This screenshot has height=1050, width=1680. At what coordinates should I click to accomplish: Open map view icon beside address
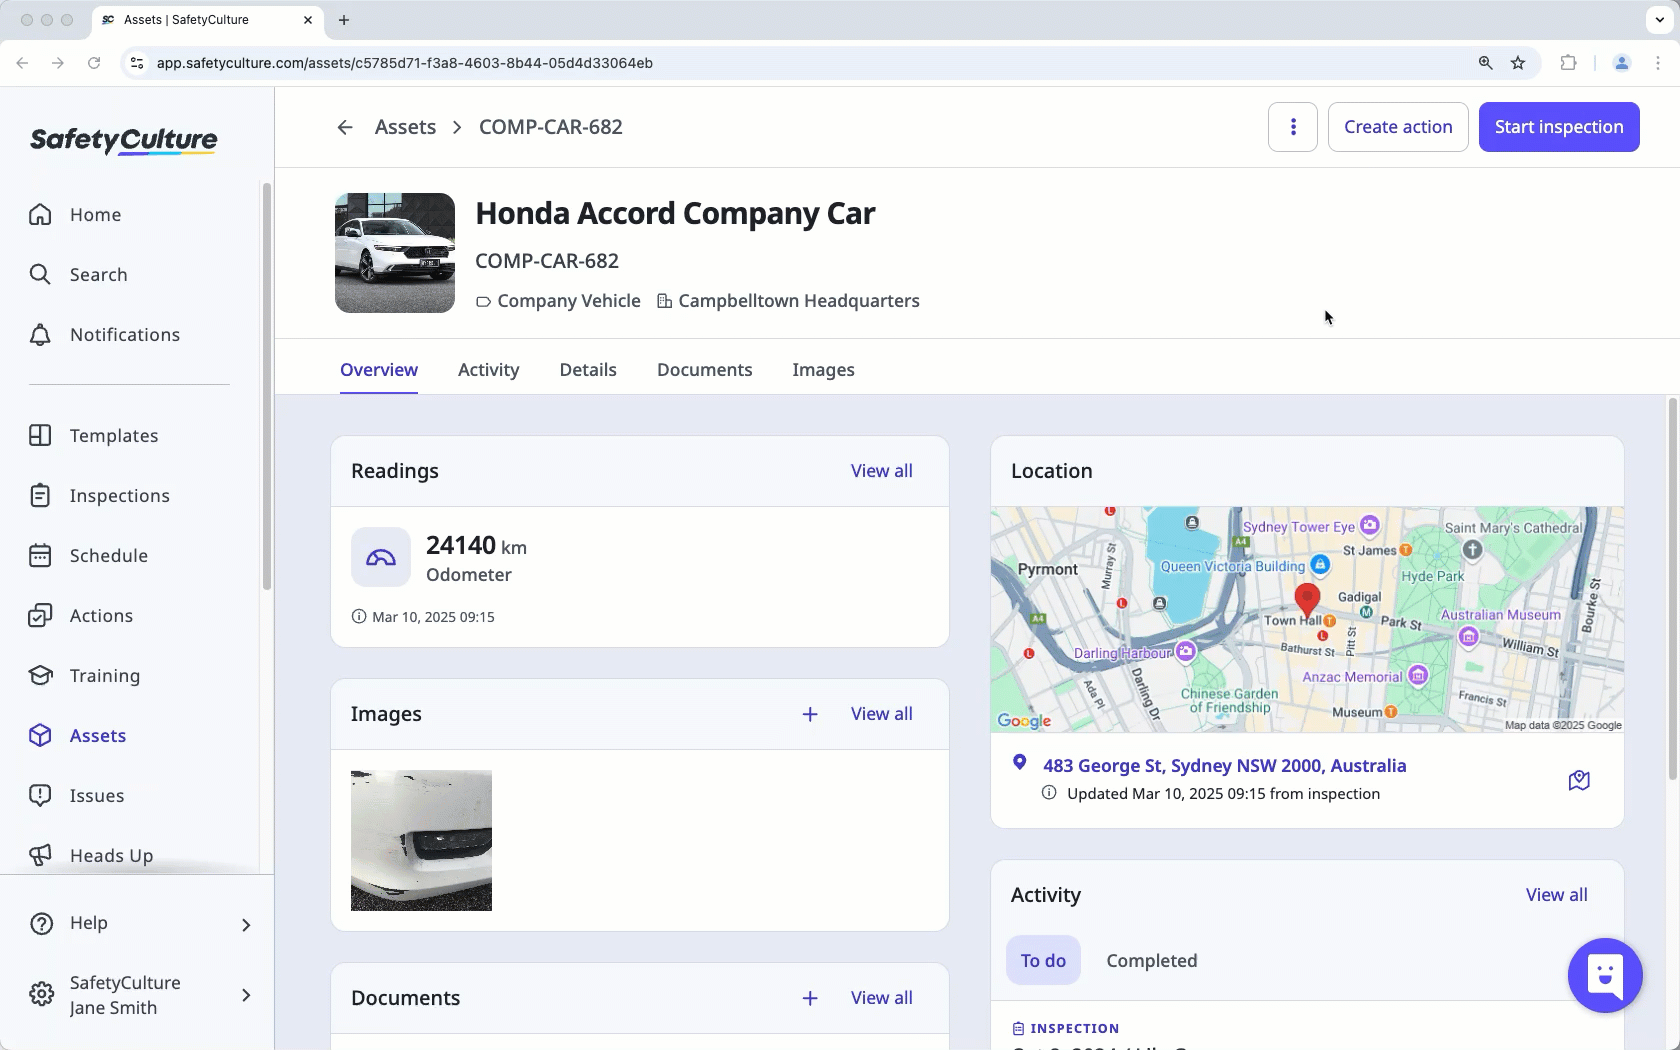(x=1579, y=780)
